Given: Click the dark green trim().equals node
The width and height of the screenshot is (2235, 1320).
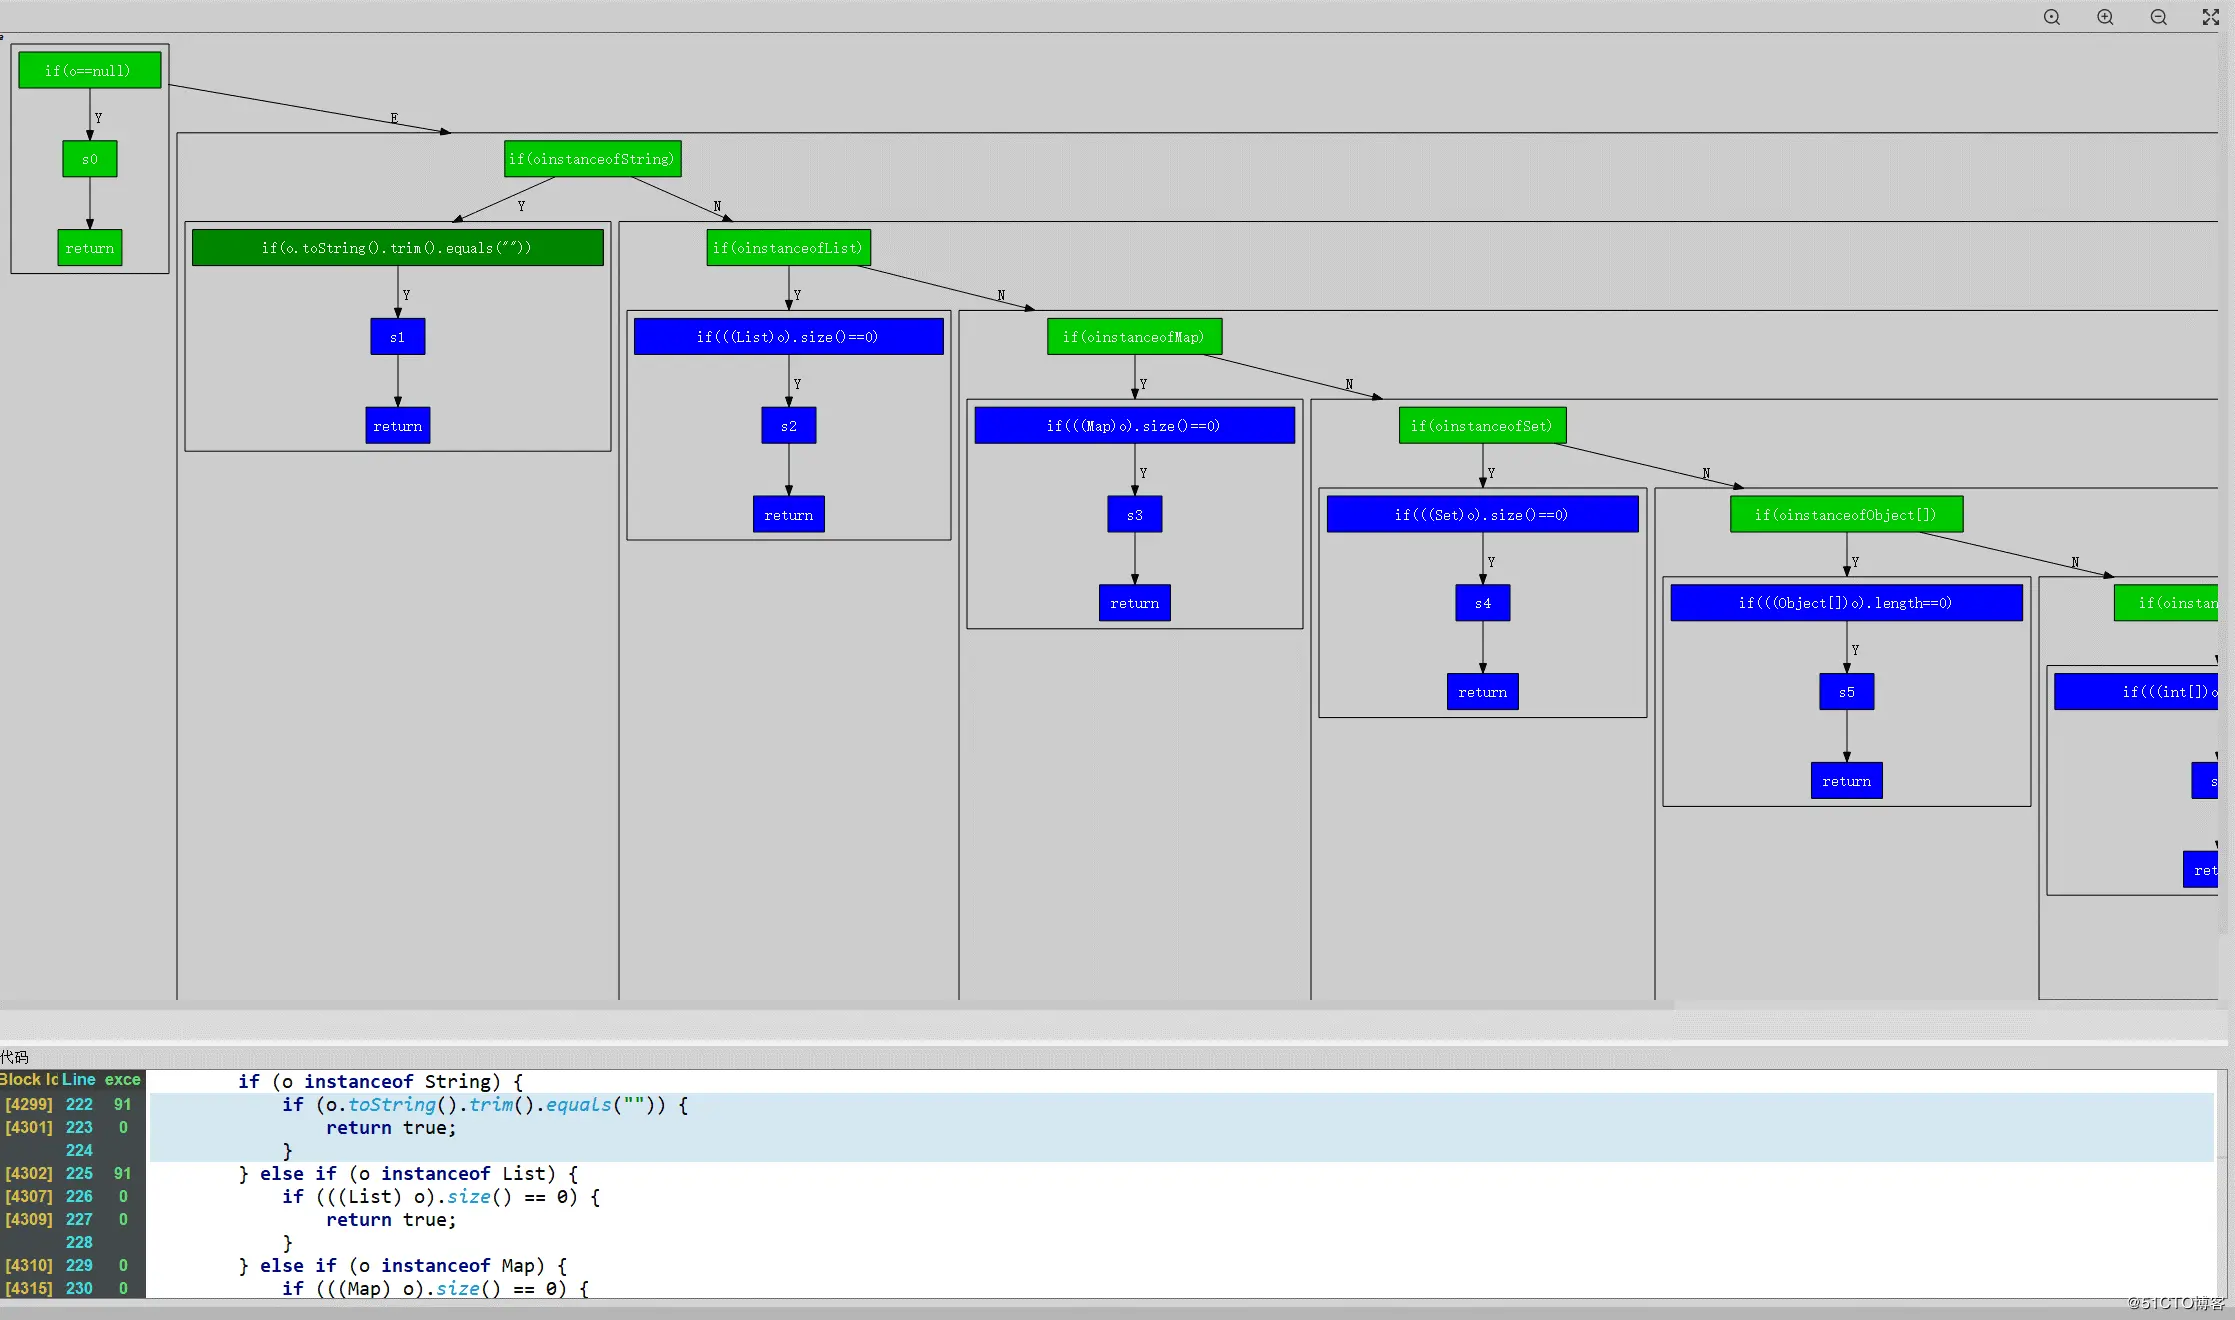Looking at the screenshot, I should click(x=397, y=248).
